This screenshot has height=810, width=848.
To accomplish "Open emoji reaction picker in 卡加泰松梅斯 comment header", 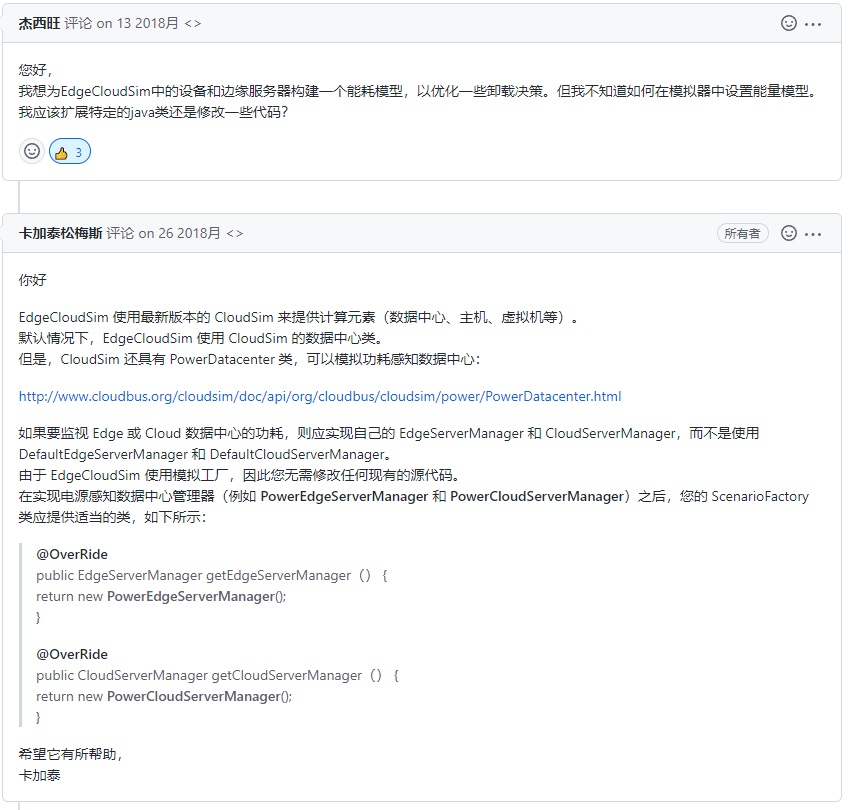I will (x=789, y=233).
